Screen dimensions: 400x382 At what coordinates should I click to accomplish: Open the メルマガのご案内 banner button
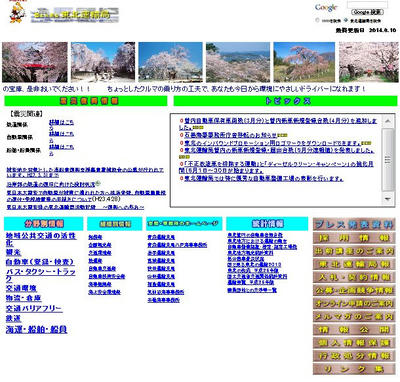tap(354, 316)
